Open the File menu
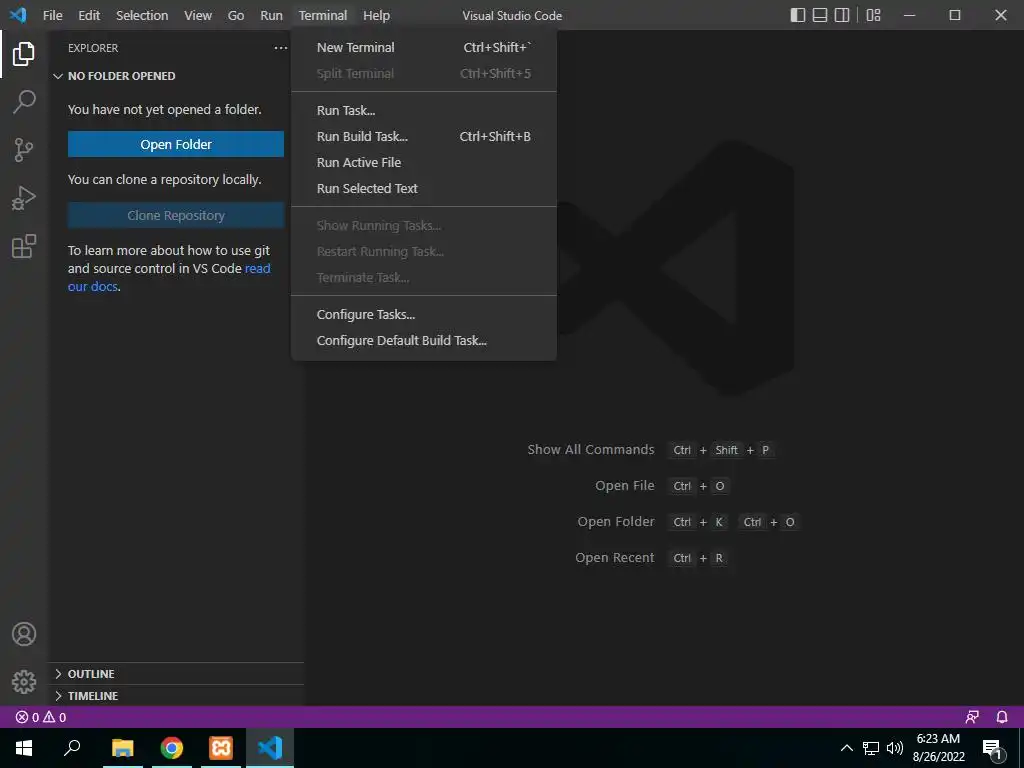This screenshot has height=768, width=1024. [53, 15]
